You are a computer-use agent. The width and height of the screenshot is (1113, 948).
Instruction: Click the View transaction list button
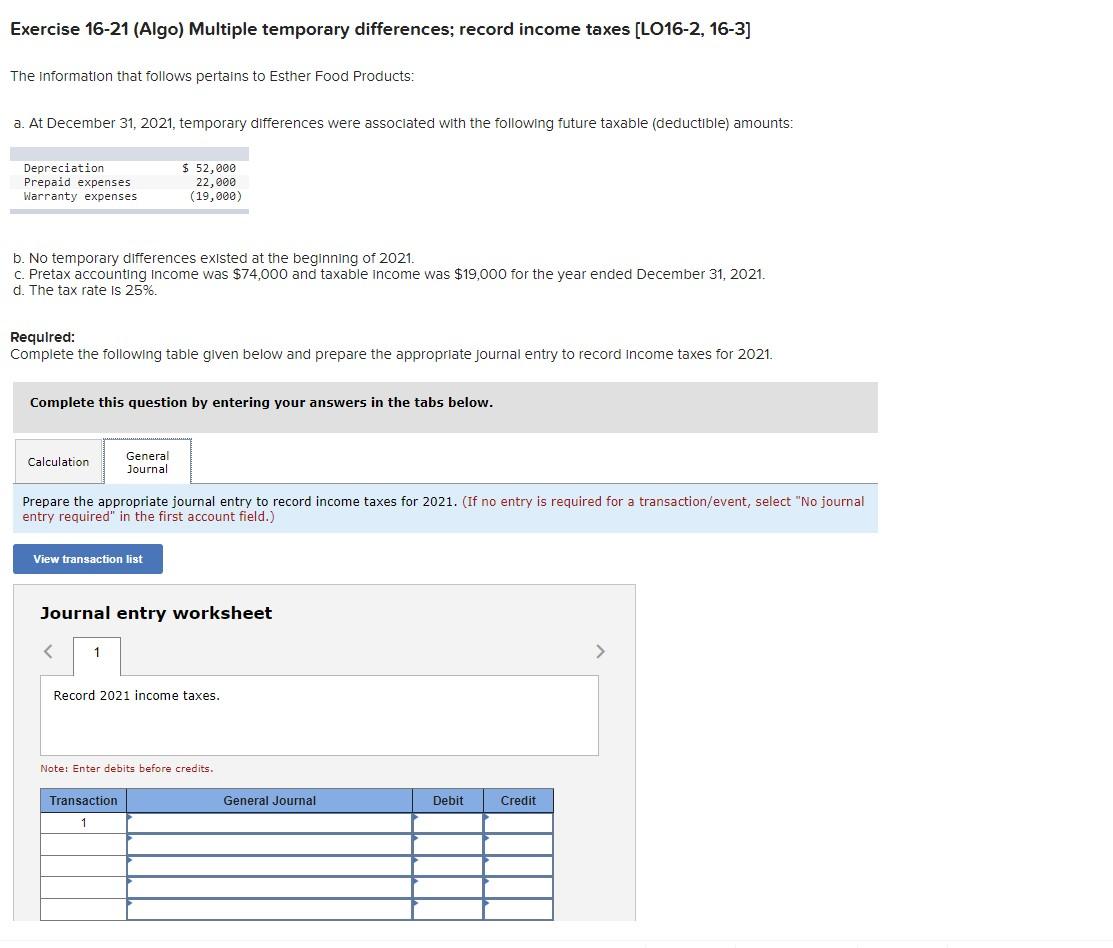(x=87, y=558)
